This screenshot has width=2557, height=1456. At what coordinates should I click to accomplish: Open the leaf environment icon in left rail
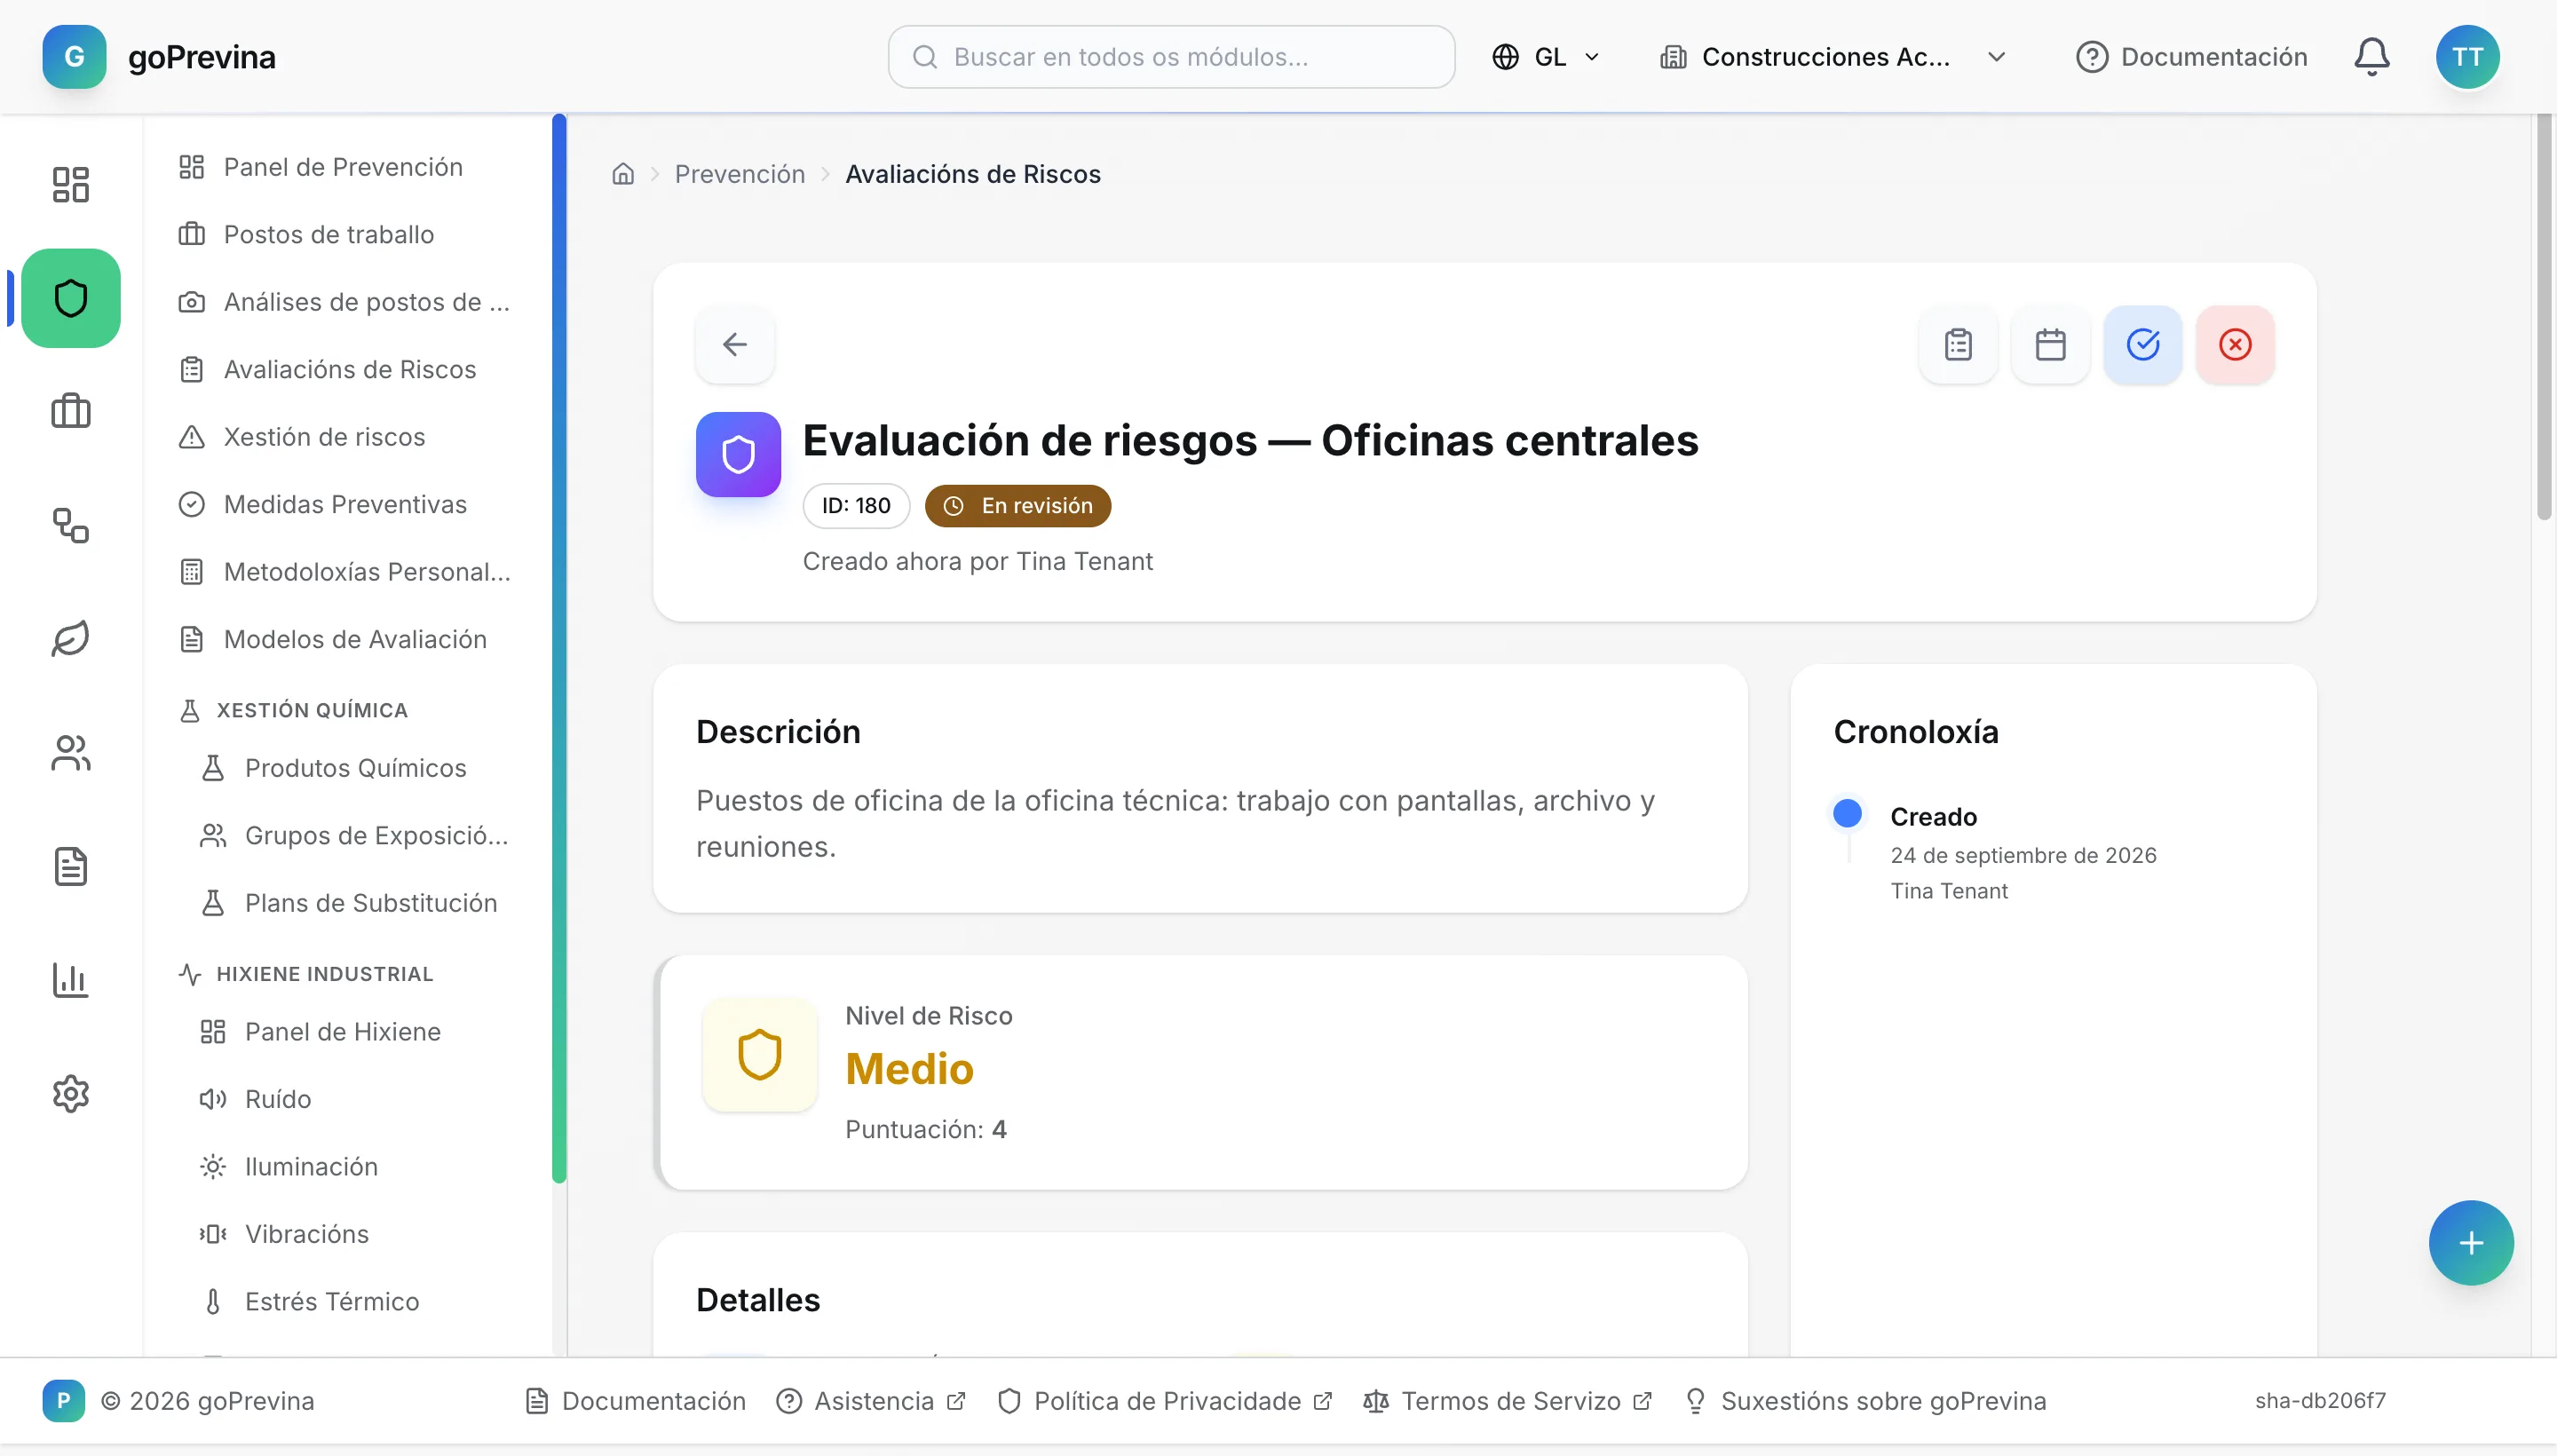coord(70,639)
